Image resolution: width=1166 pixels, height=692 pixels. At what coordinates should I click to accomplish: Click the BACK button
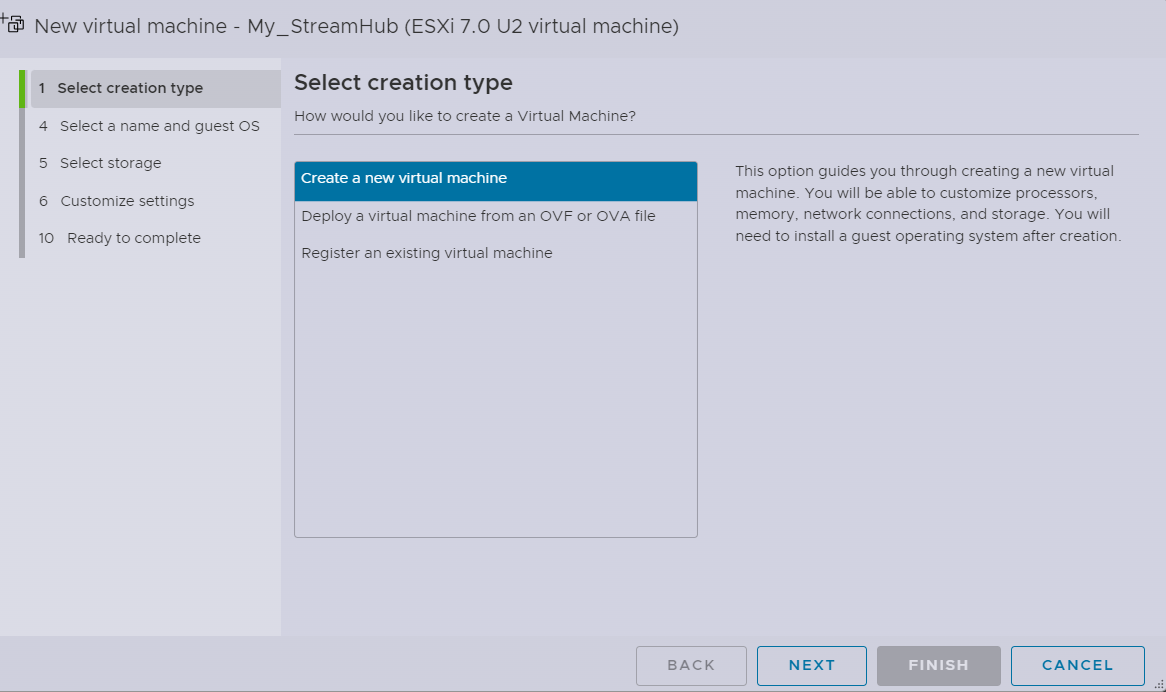(x=691, y=665)
